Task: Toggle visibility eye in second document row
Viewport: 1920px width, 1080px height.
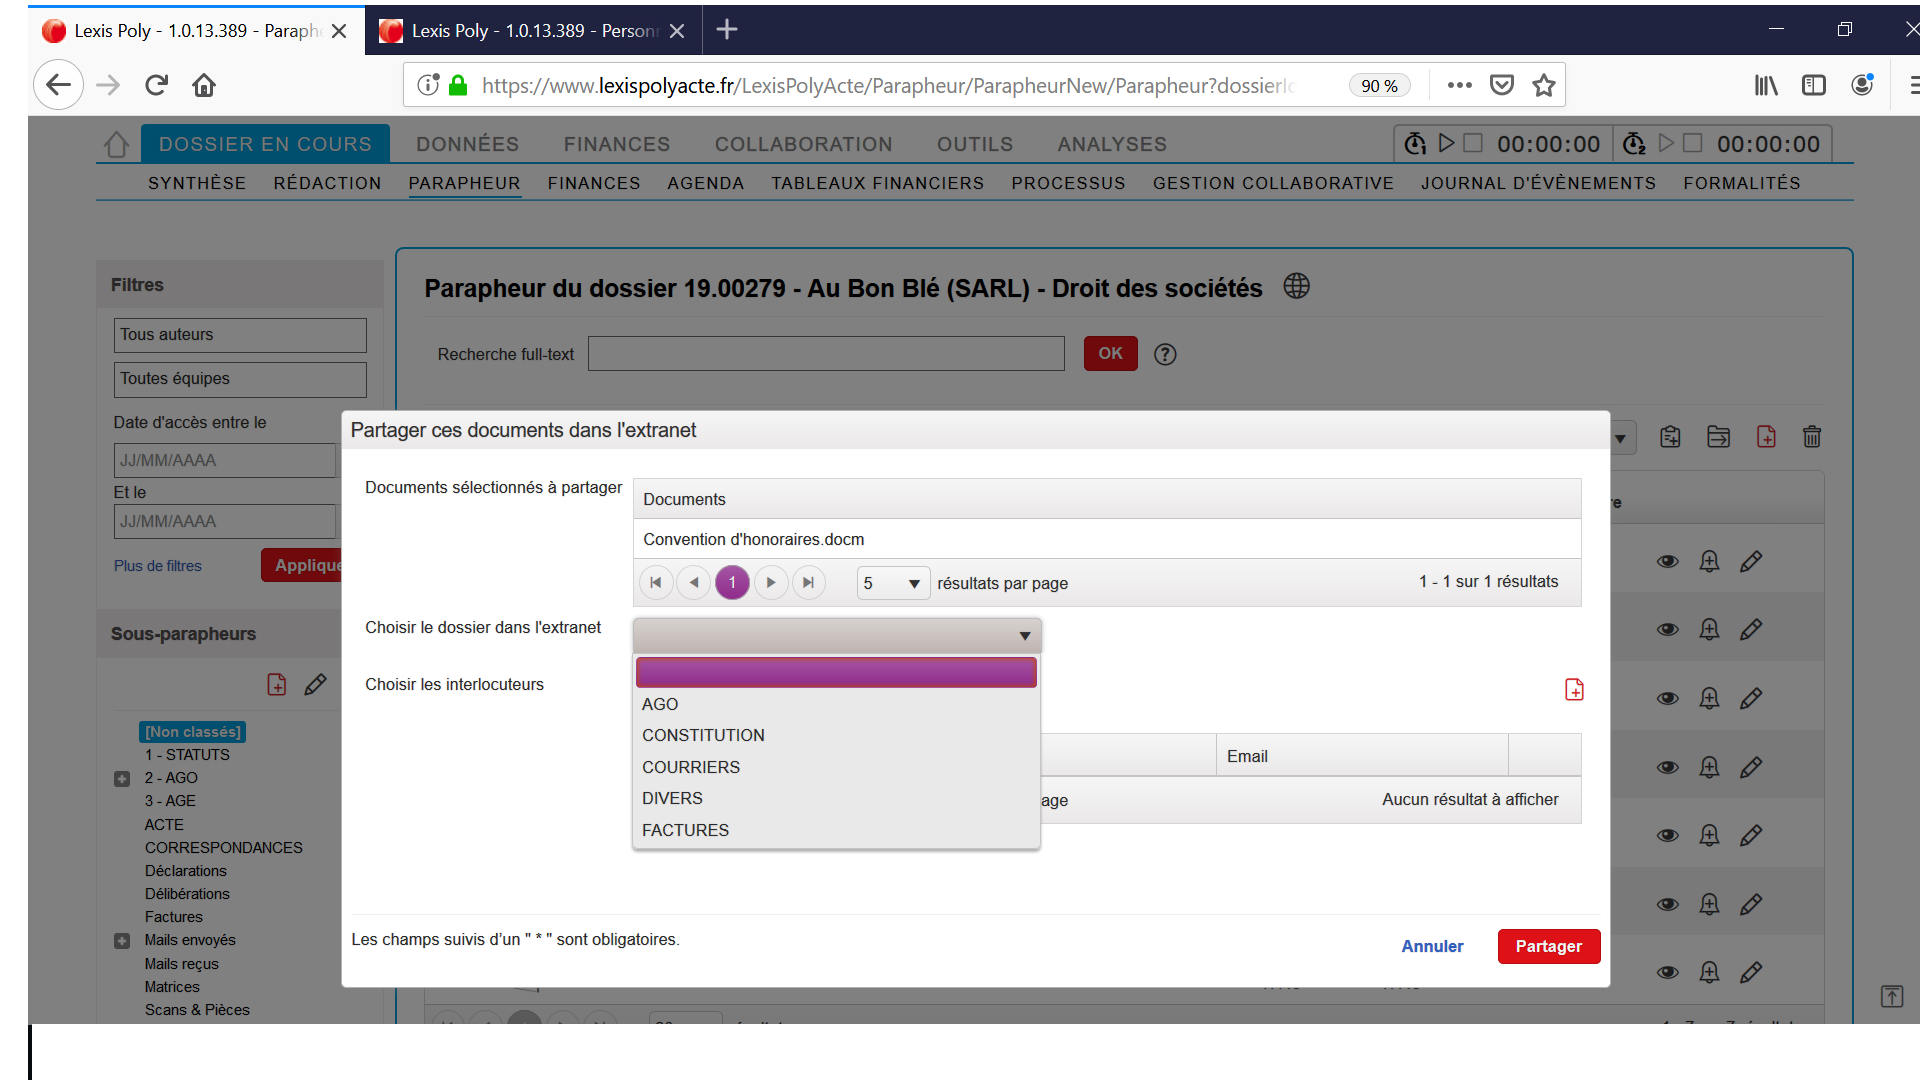Action: click(1668, 630)
